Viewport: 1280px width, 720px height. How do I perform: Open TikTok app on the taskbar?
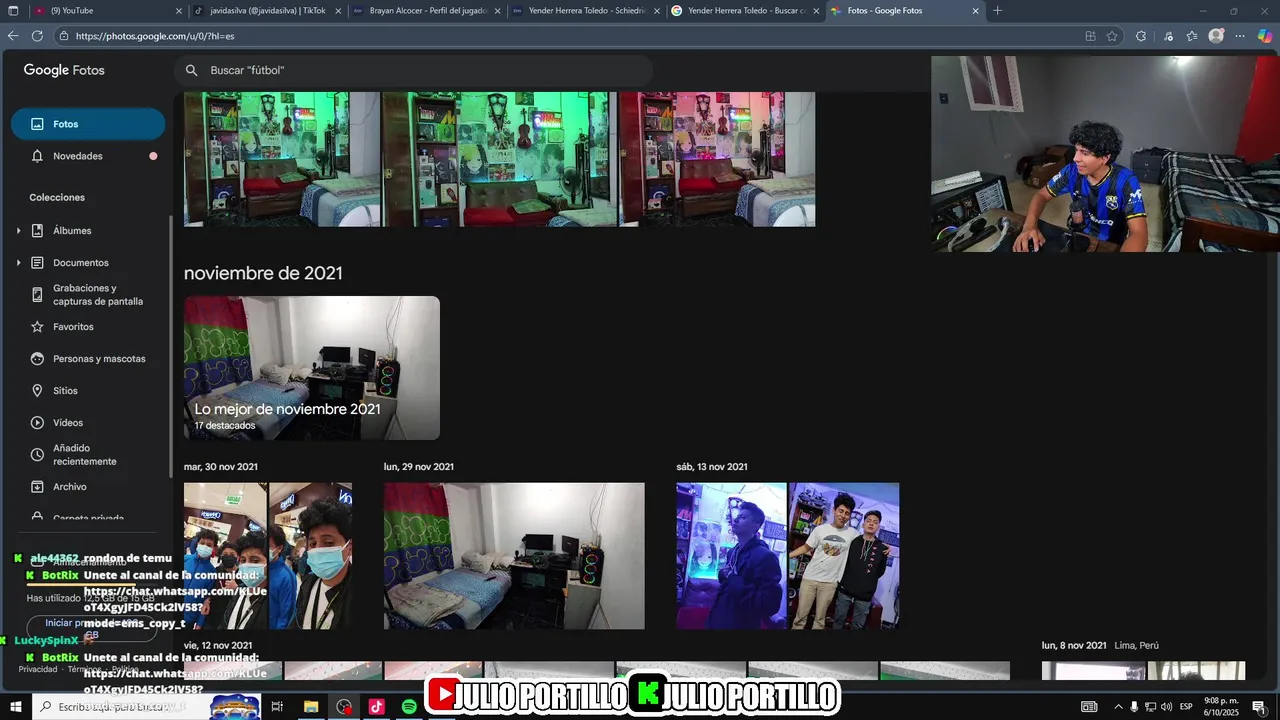click(376, 707)
